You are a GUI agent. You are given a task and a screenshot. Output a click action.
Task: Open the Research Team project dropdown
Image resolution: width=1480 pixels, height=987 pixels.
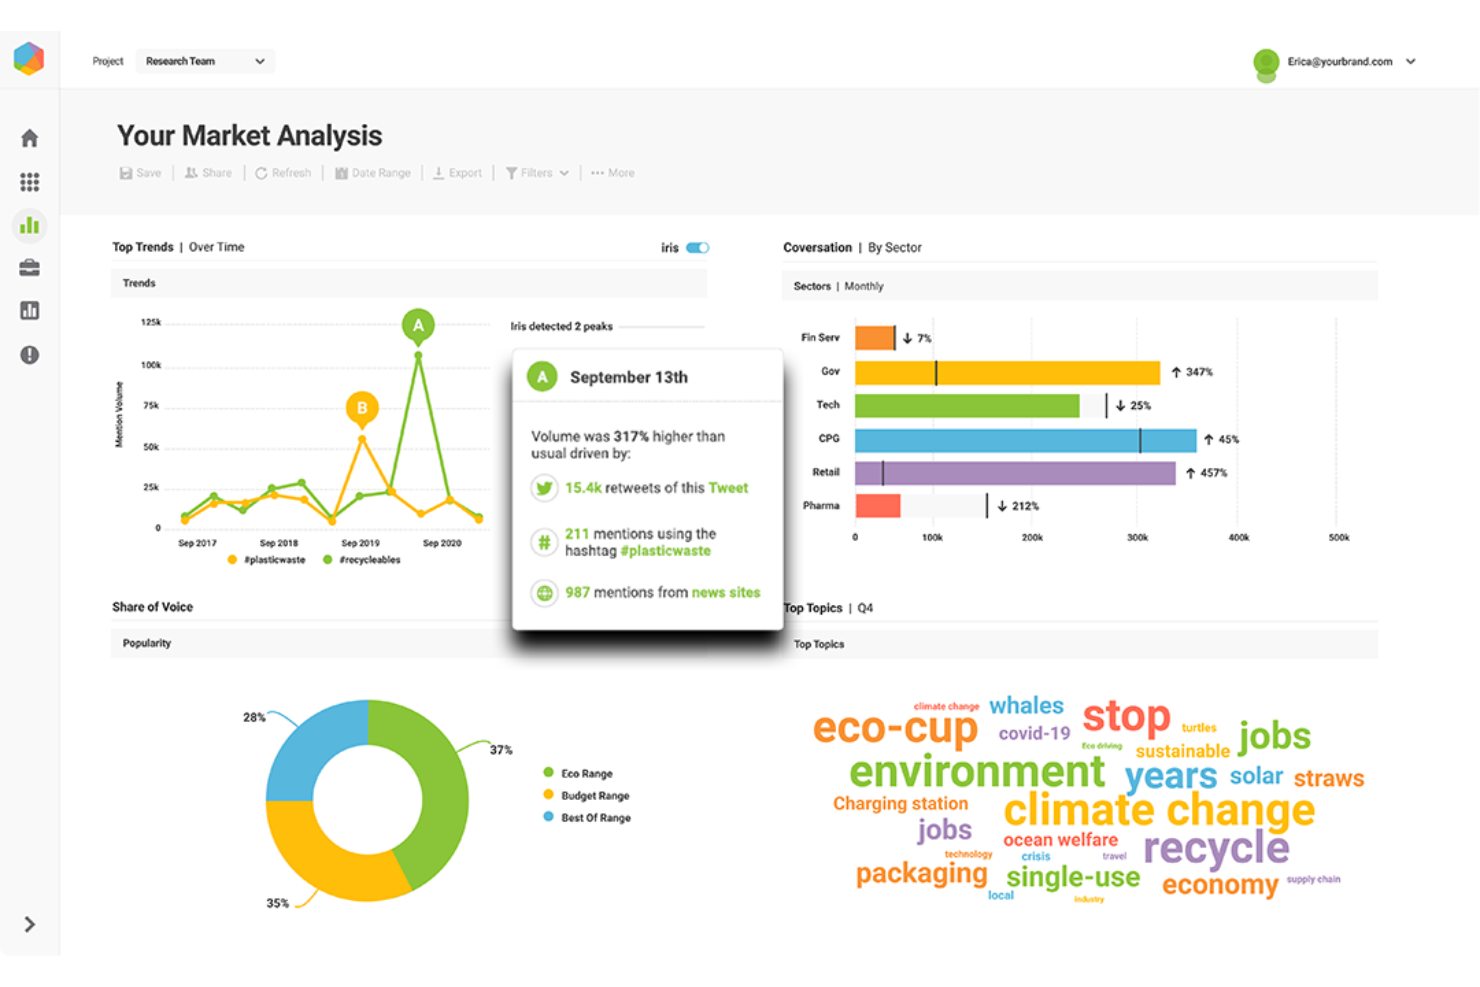[205, 61]
